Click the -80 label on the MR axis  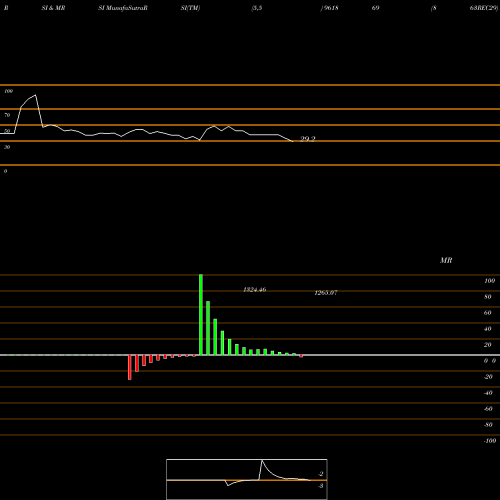(488, 425)
